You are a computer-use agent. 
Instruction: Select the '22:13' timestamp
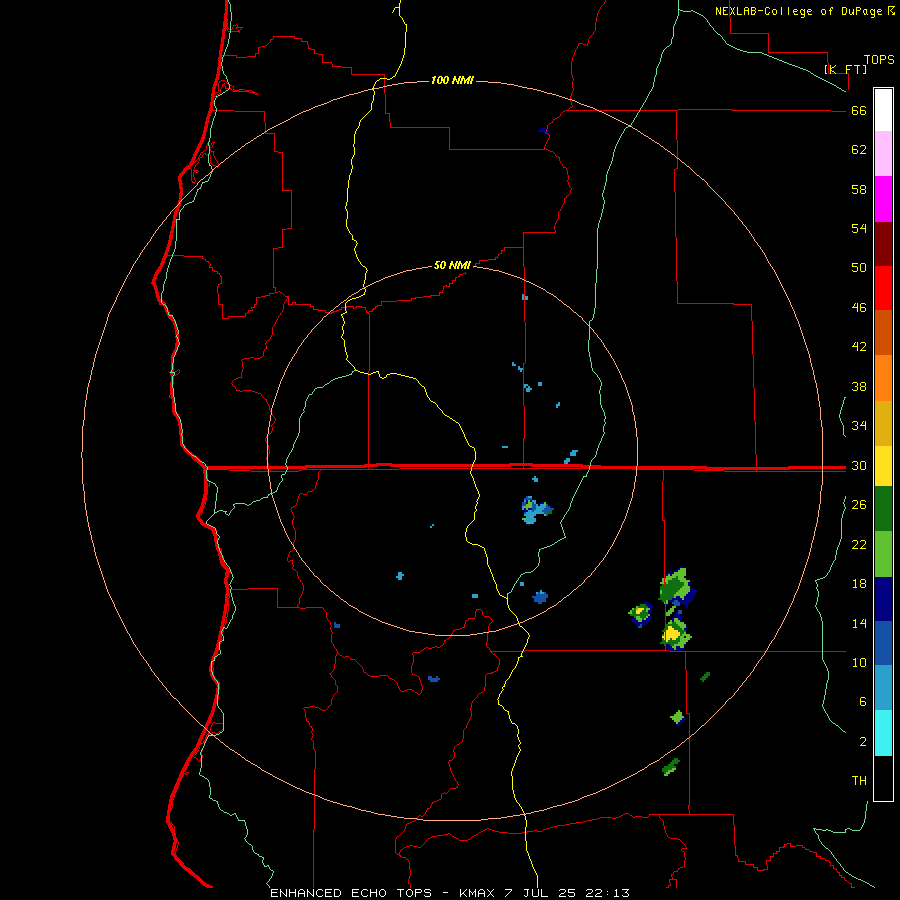point(608,893)
